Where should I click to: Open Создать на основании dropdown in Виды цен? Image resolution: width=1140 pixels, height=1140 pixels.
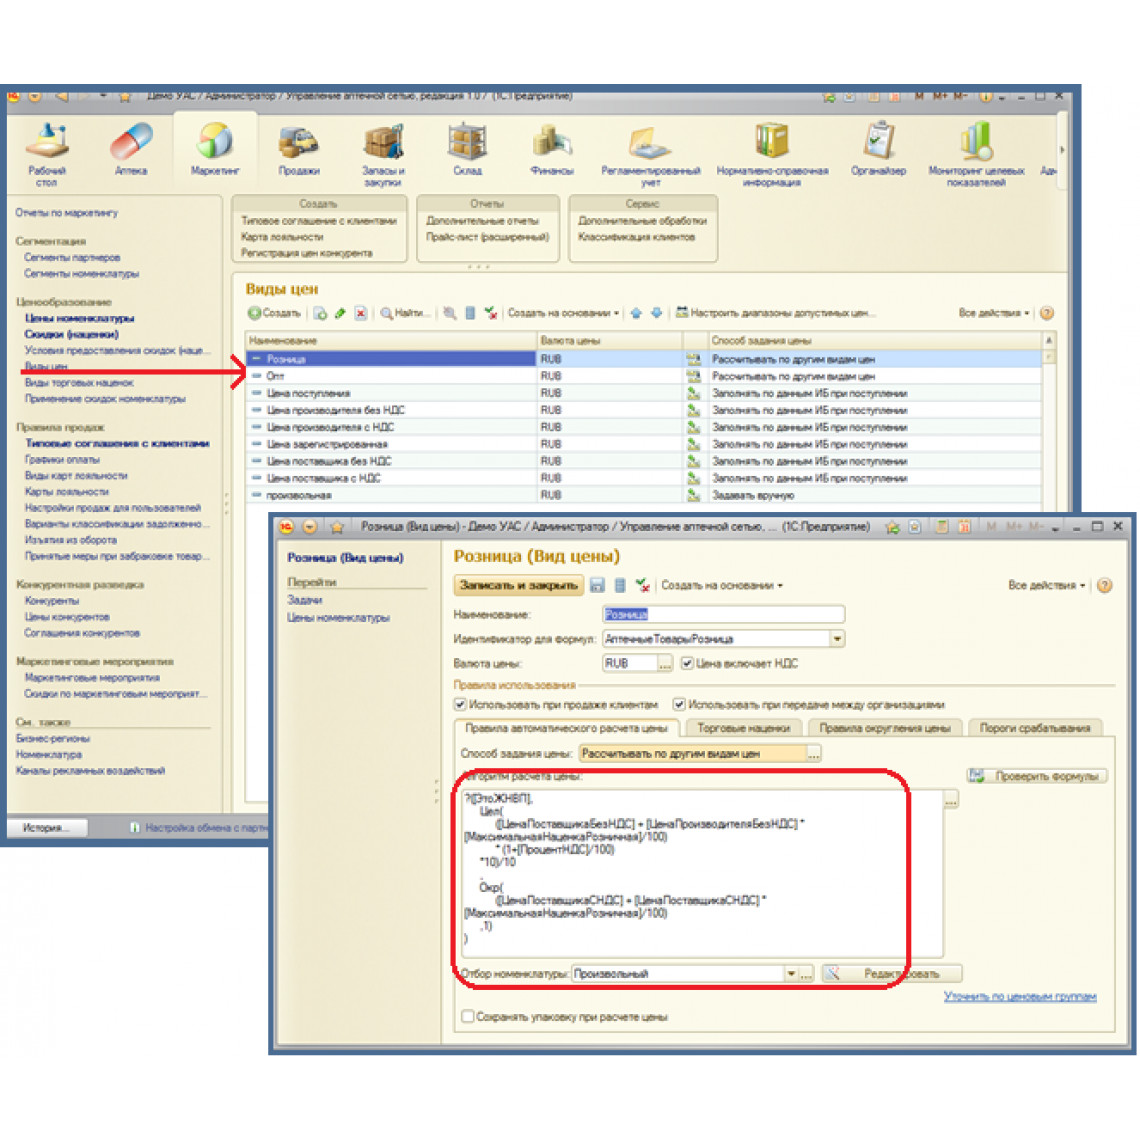[563, 313]
